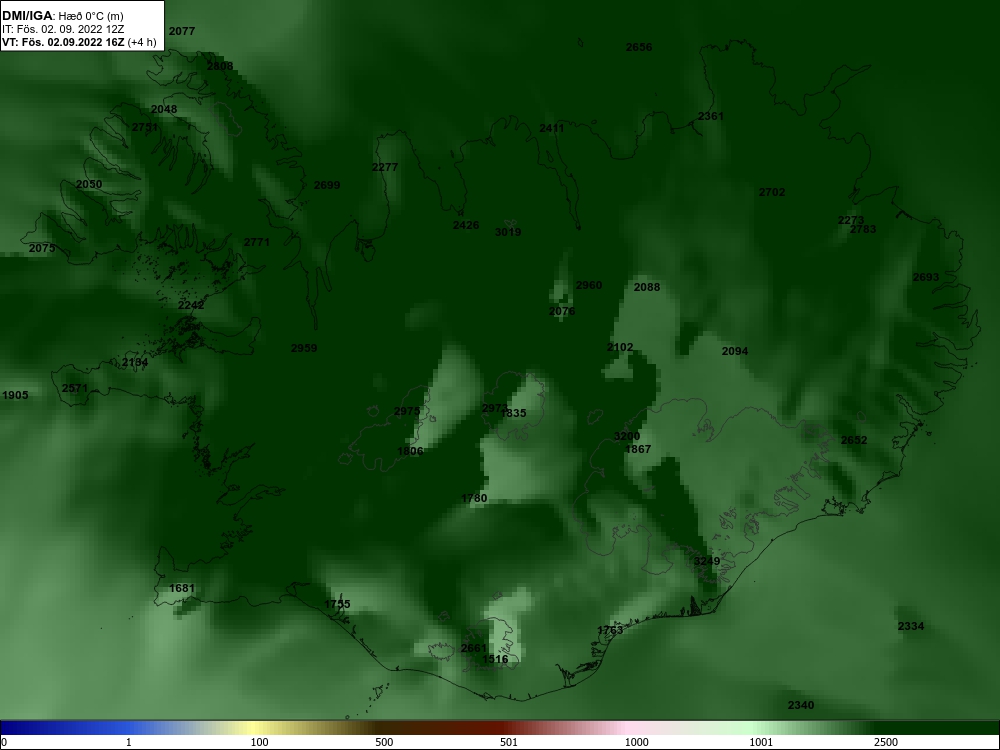Click the height value 1516
This screenshot has width=1000, height=750.
pyautogui.click(x=495, y=659)
